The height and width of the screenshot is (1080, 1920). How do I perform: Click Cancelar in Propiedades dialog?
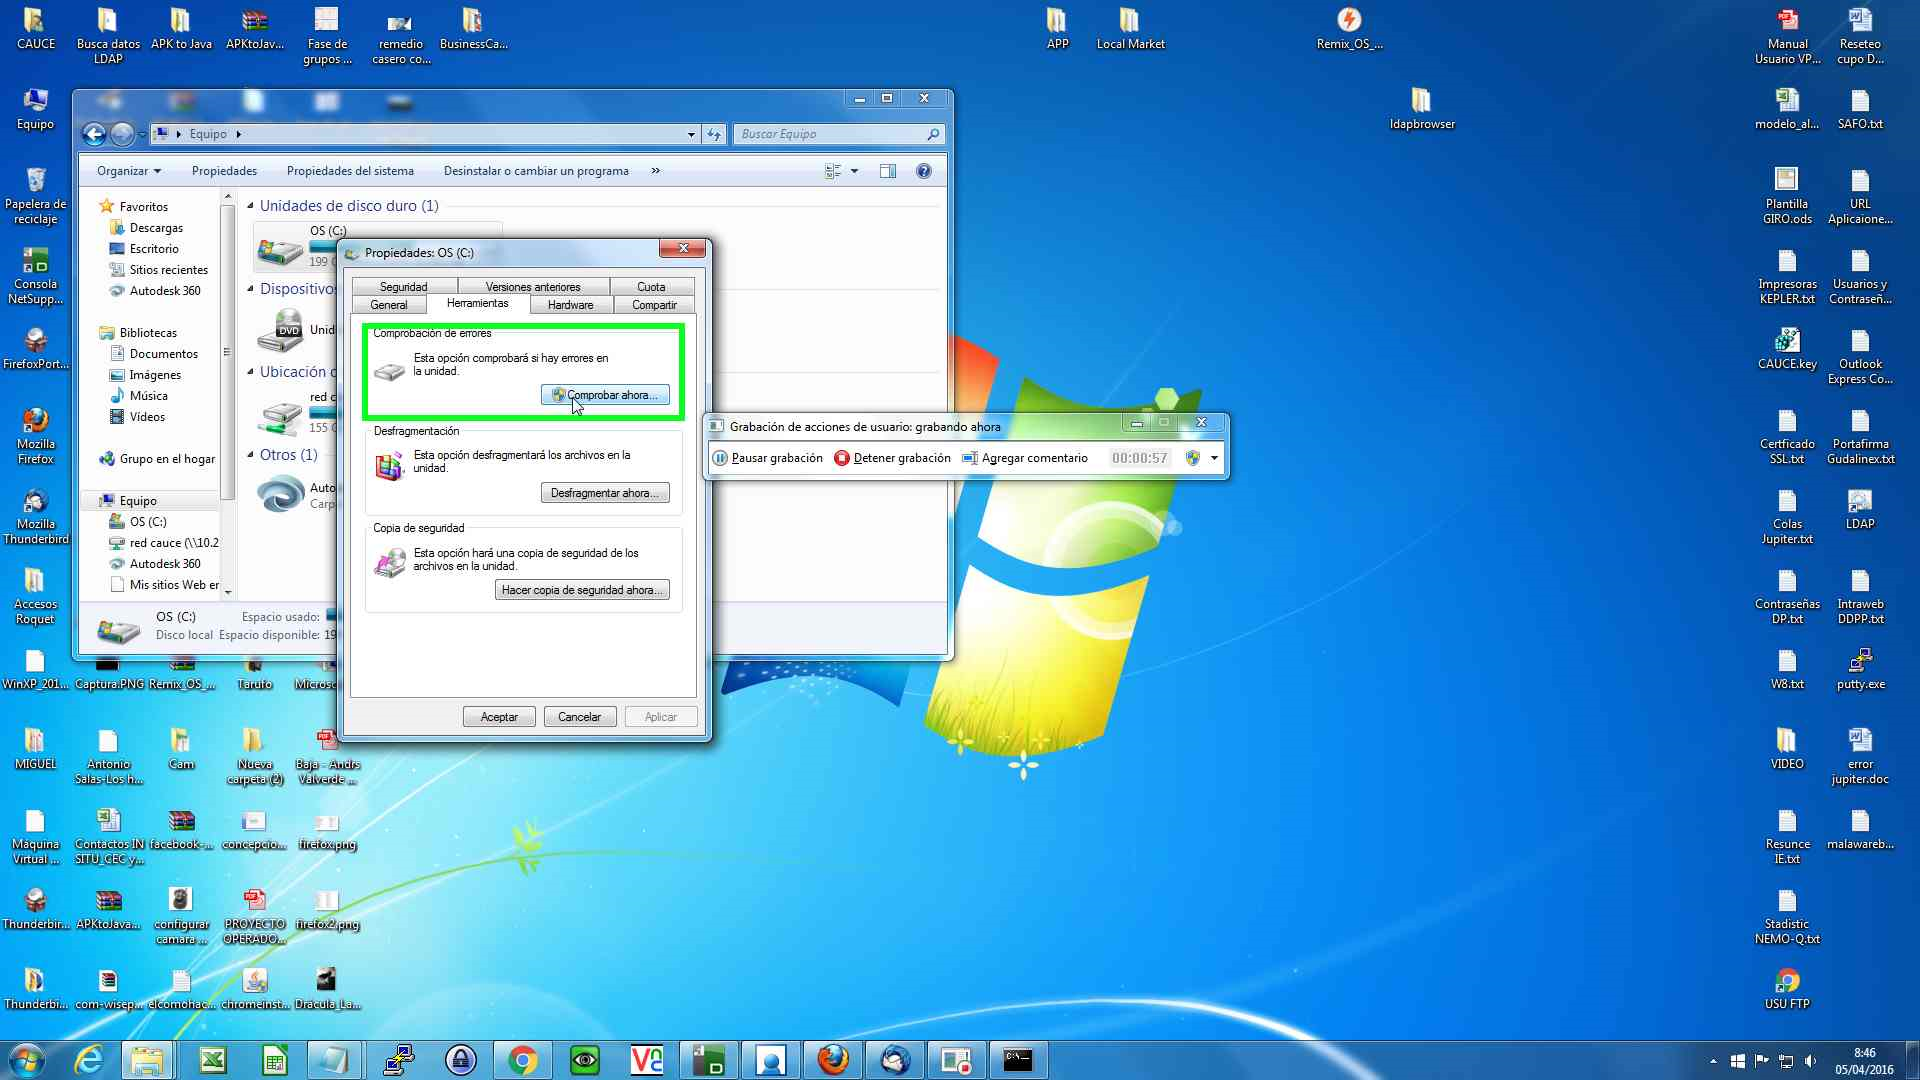pyautogui.click(x=579, y=717)
